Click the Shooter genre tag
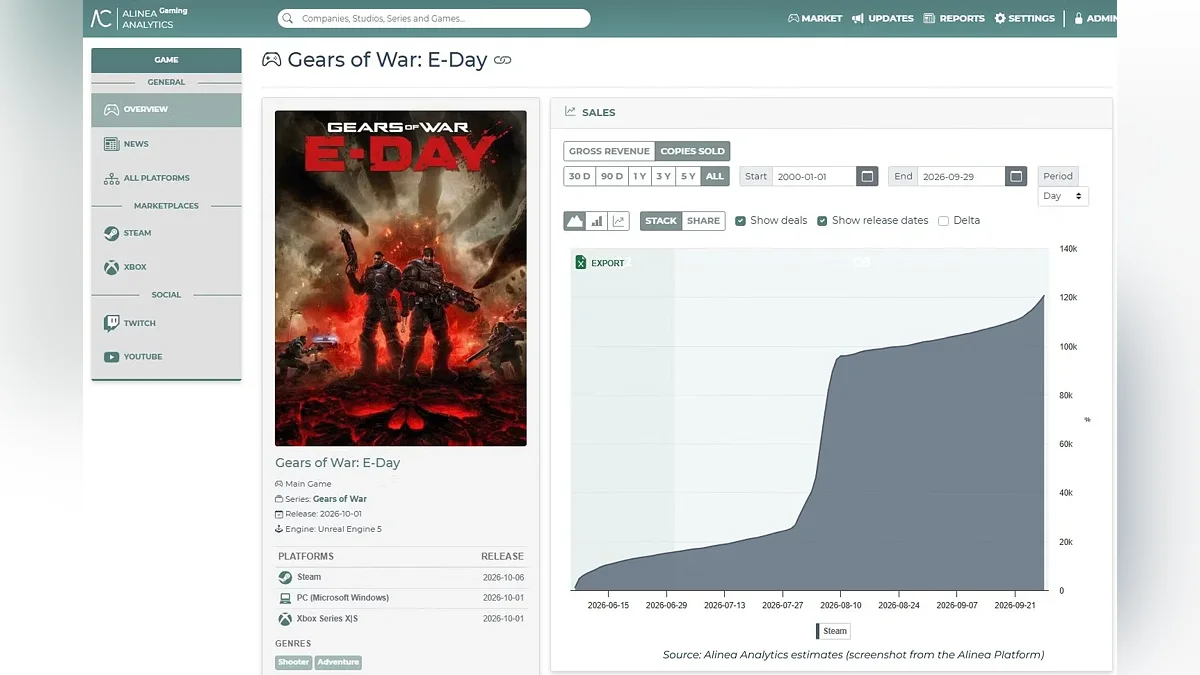 (x=294, y=662)
